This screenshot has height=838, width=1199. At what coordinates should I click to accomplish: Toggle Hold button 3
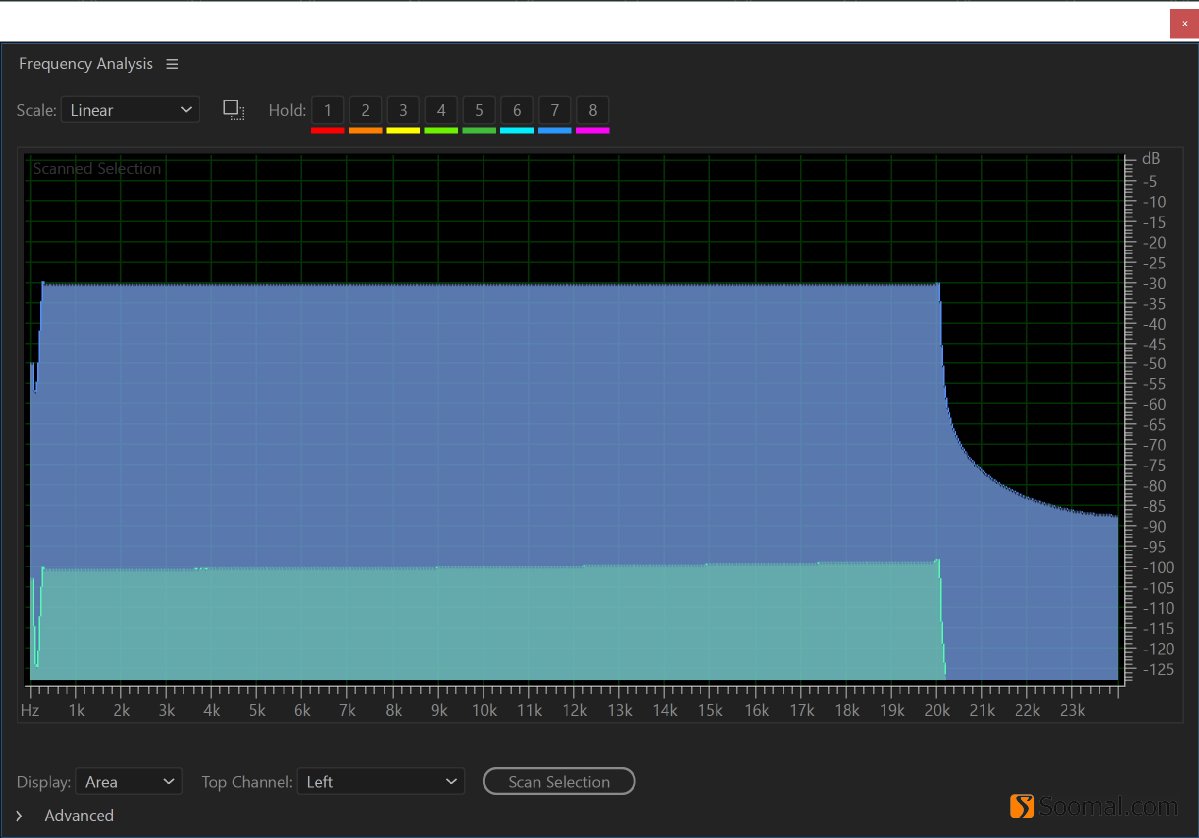point(403,110)
